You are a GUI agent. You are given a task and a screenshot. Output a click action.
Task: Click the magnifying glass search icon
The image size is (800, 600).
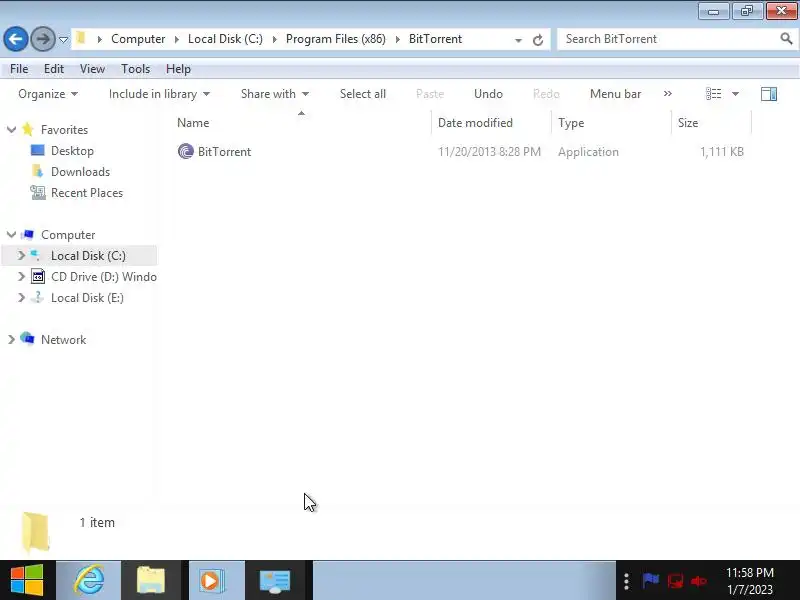(x=786, y=39)
